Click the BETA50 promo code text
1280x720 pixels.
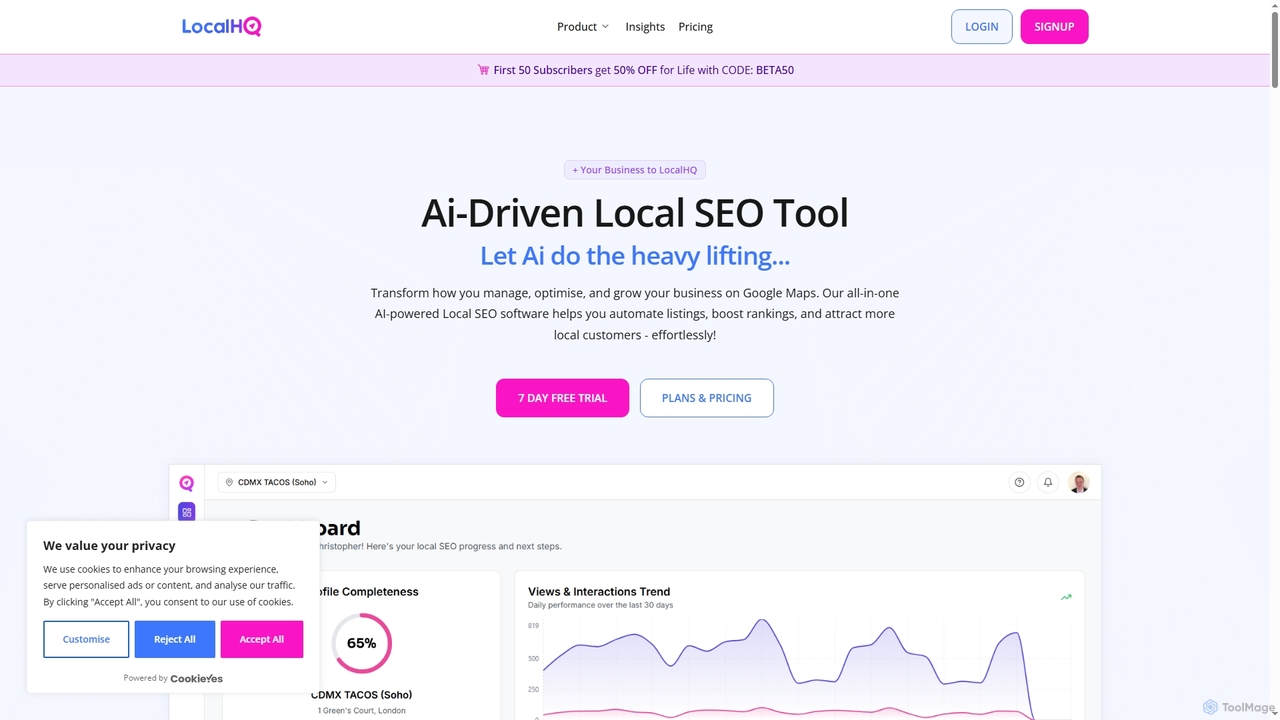[x=775, y=70]
